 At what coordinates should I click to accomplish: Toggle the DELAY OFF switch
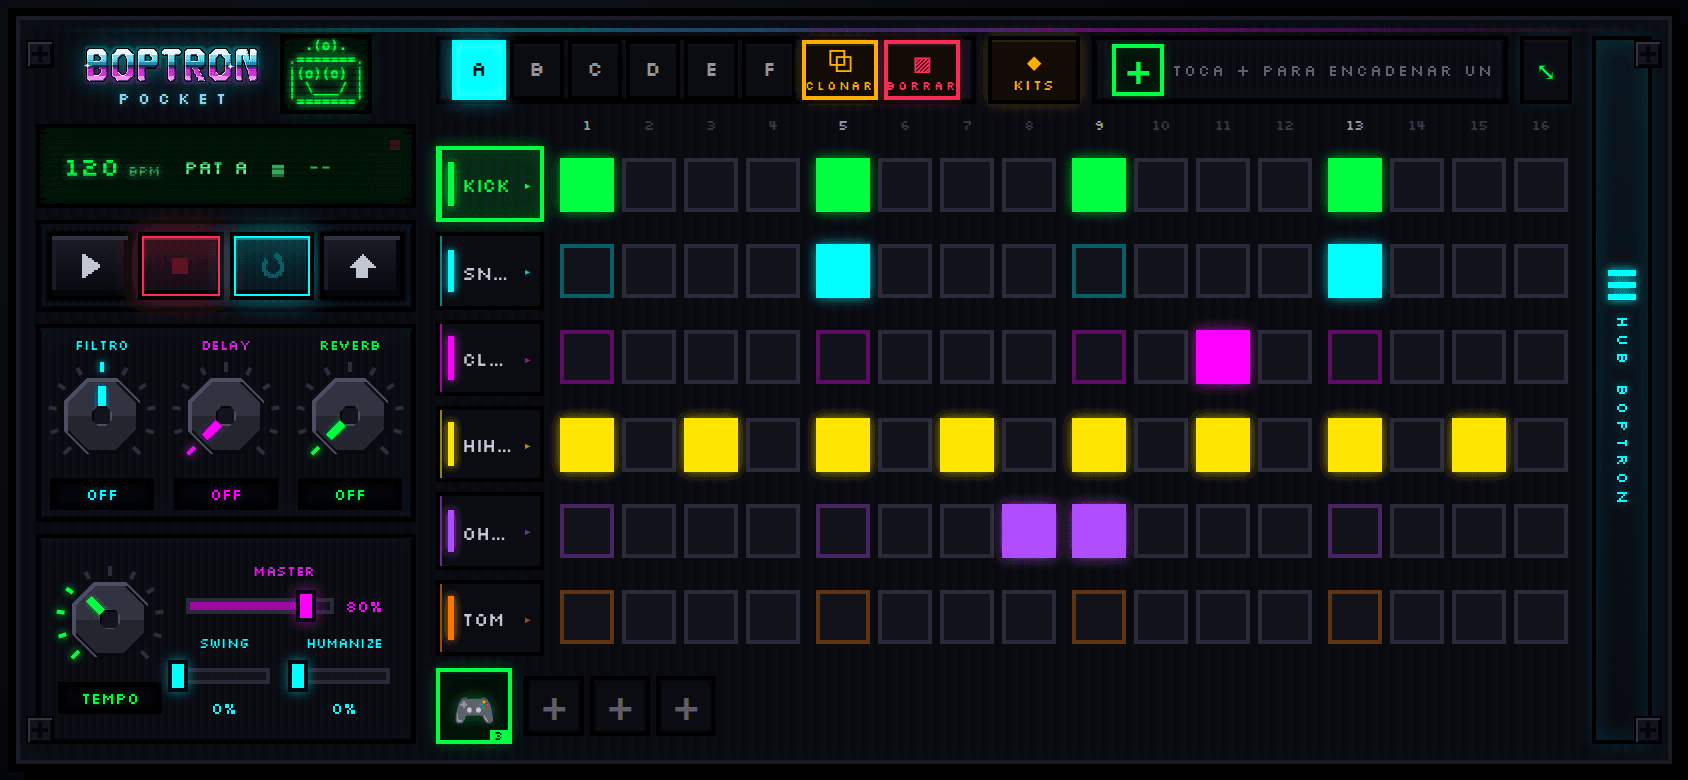tap(226, 495)
